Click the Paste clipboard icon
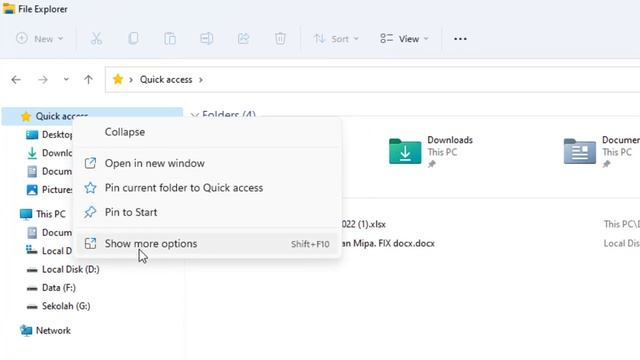 170,39
